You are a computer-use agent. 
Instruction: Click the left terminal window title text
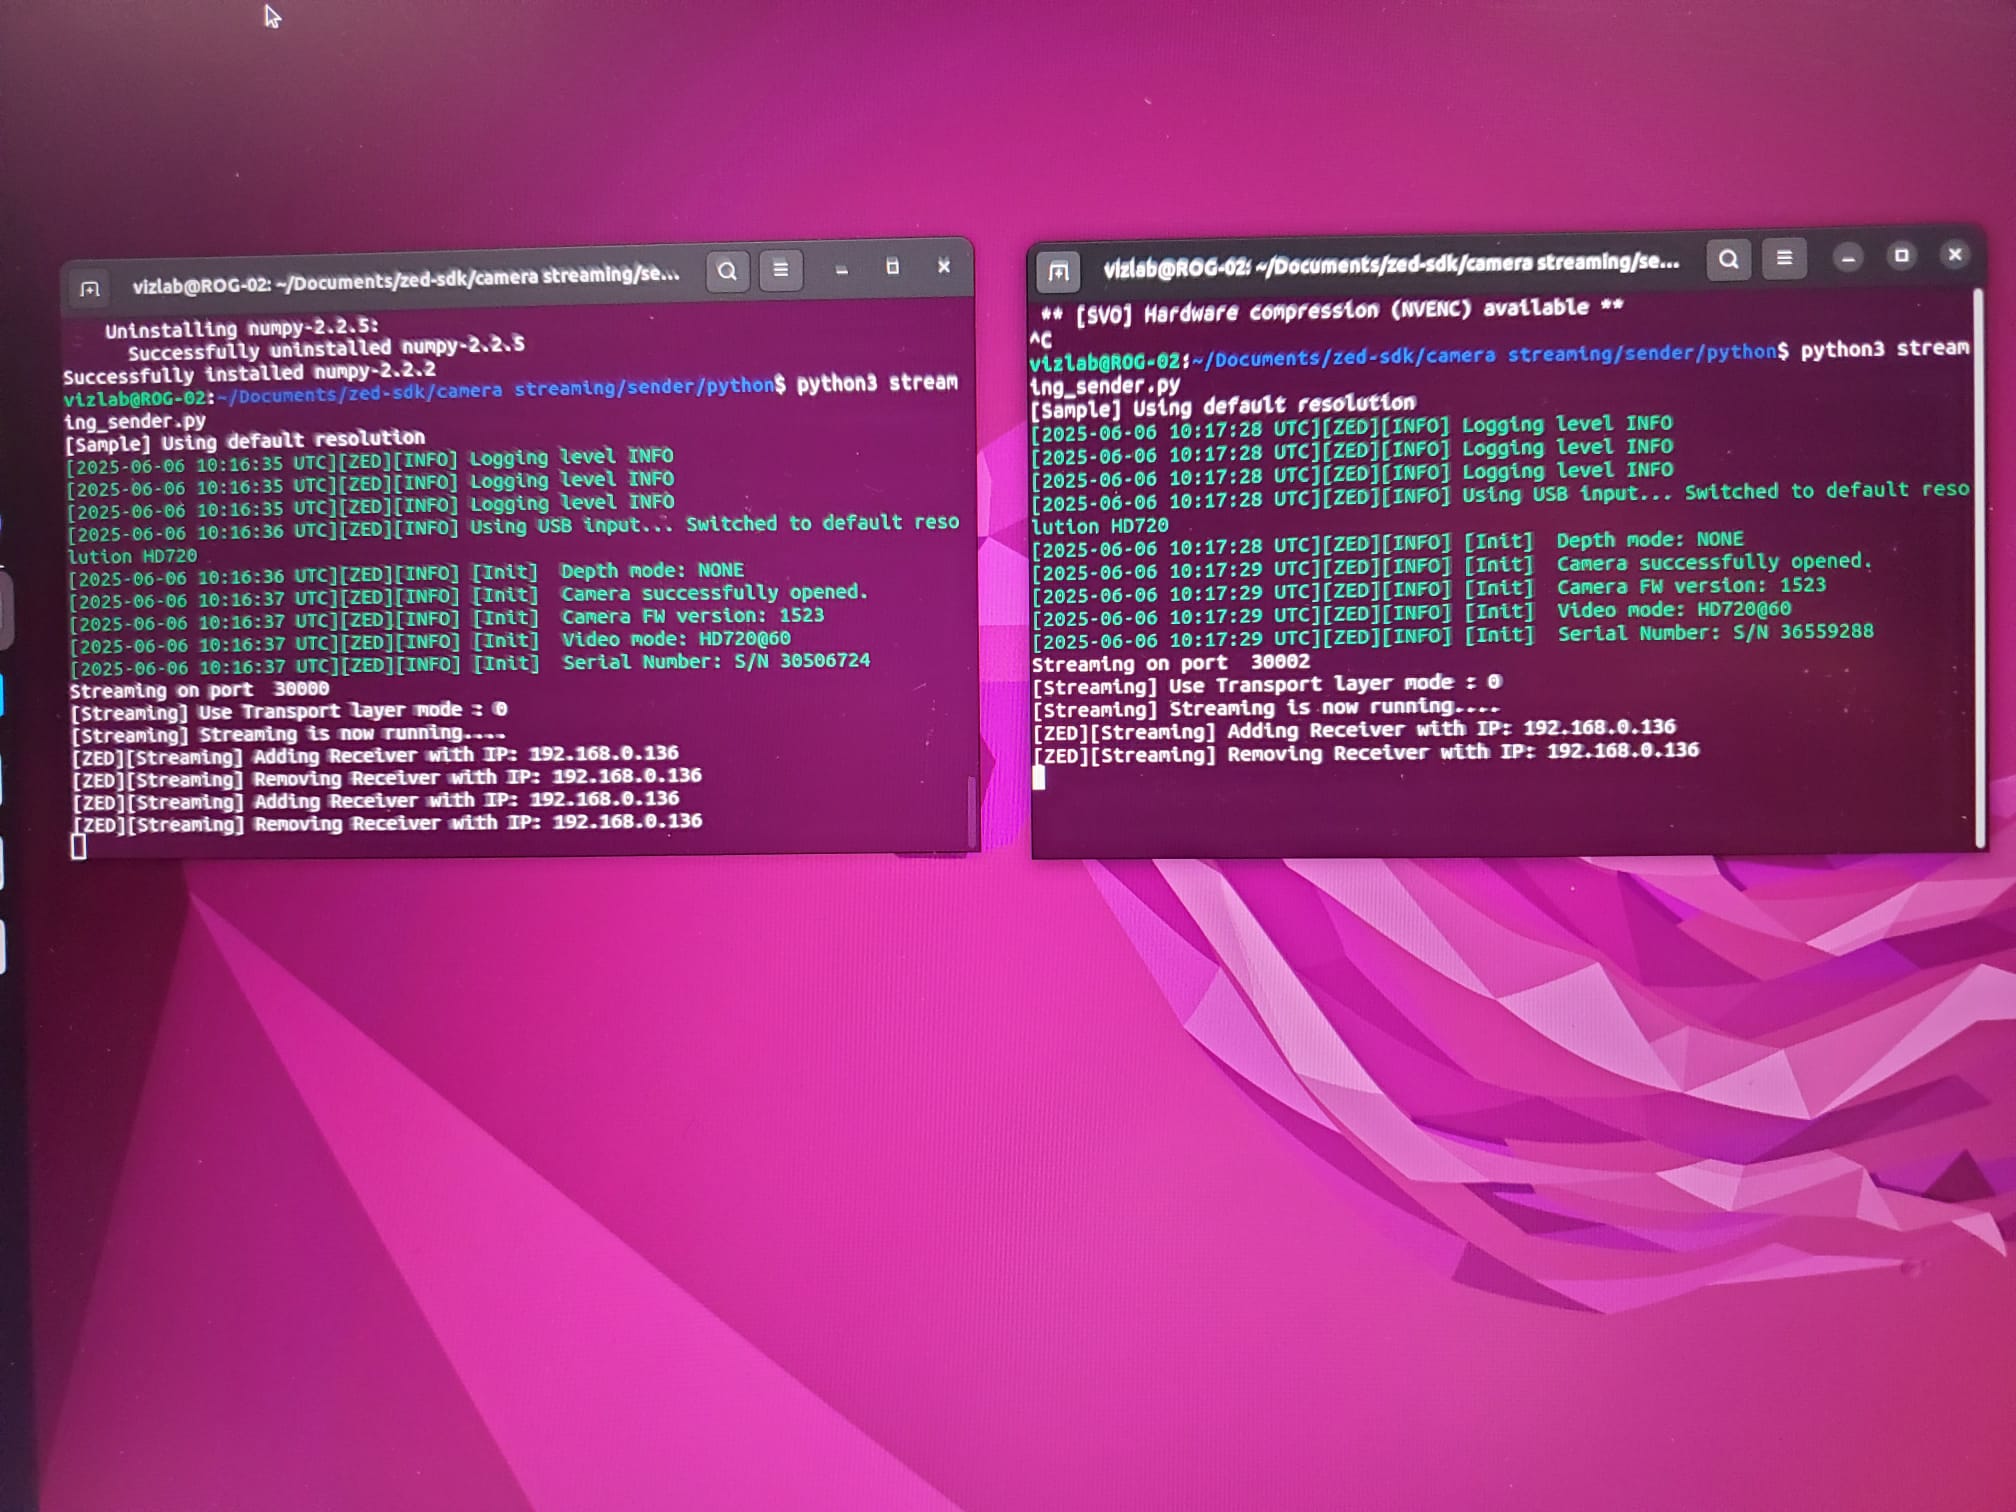coord(405,280)
